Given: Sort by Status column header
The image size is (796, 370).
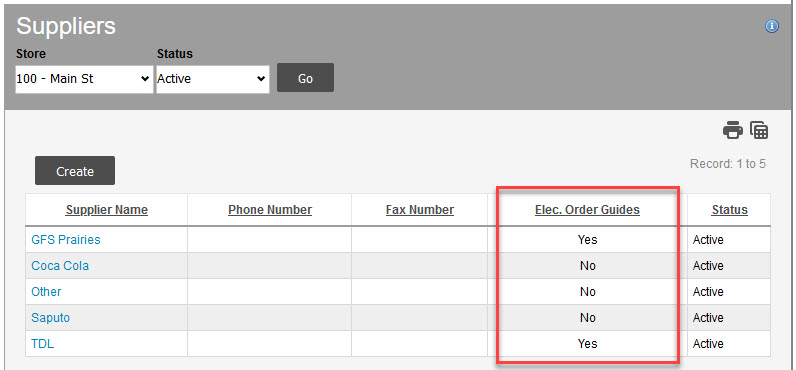Looking at the screenshot, I should (x=729, y=210).
